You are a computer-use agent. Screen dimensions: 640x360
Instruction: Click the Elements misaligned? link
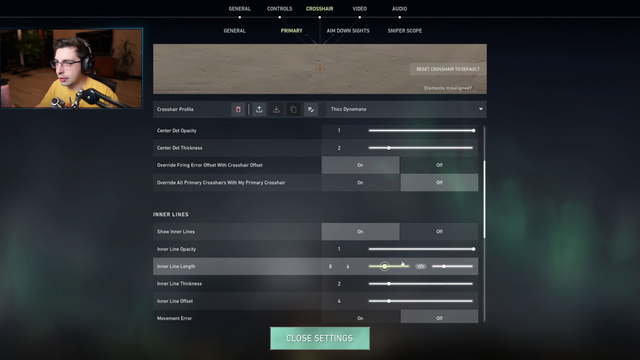pos(448,88)
